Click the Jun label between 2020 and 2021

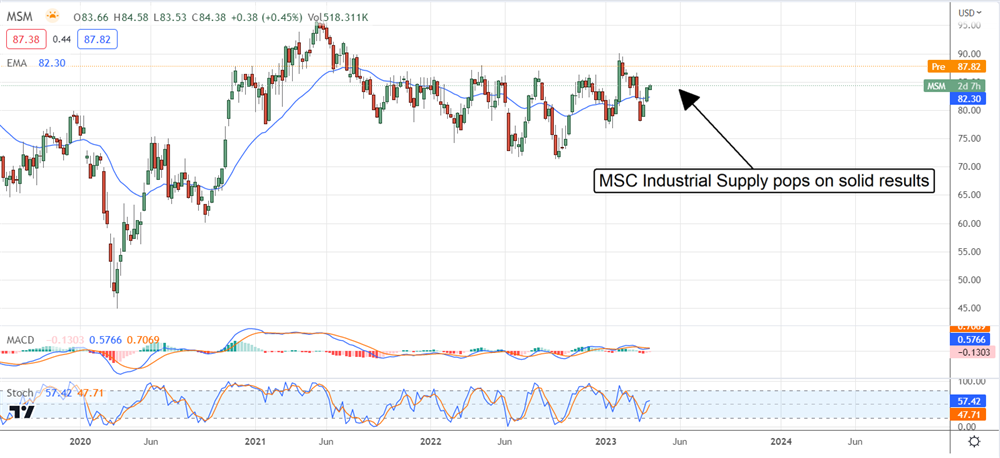tap(151, 441)
